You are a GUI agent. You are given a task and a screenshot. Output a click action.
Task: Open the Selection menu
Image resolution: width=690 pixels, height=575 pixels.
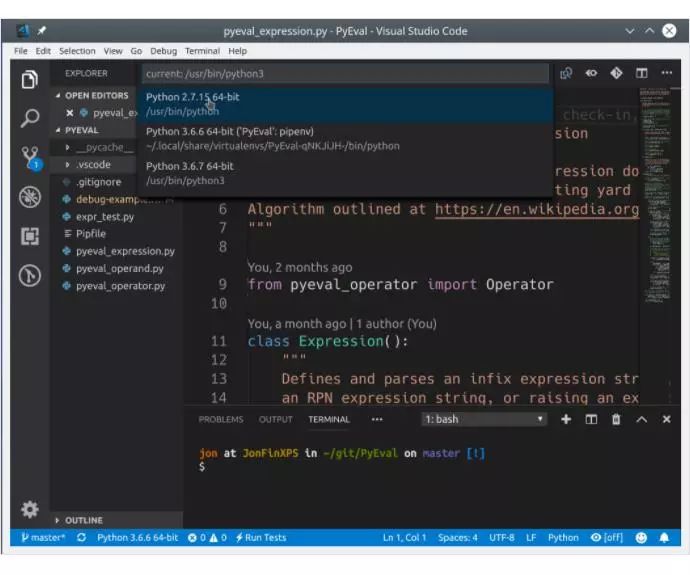tap(77, 51)
